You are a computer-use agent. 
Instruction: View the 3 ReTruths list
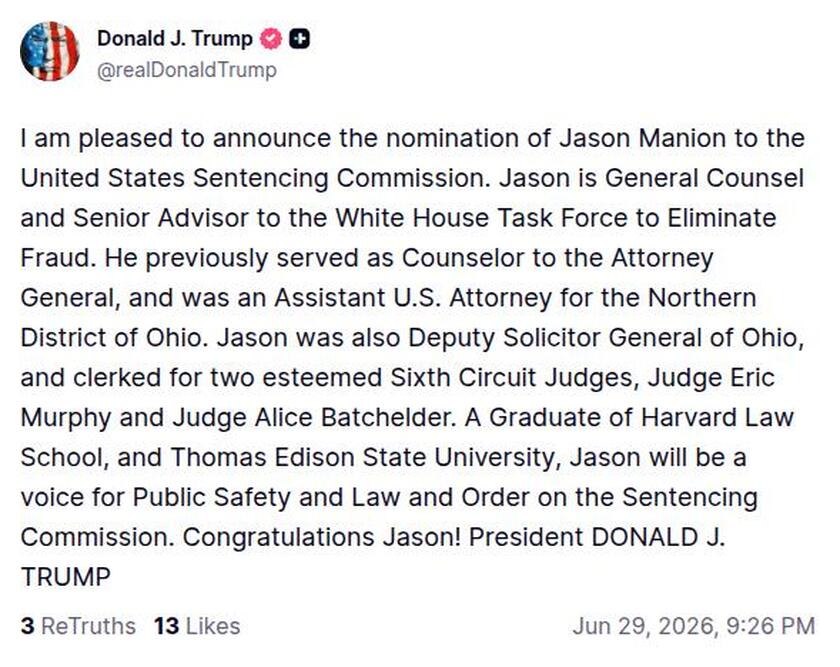tap(78, 626)
